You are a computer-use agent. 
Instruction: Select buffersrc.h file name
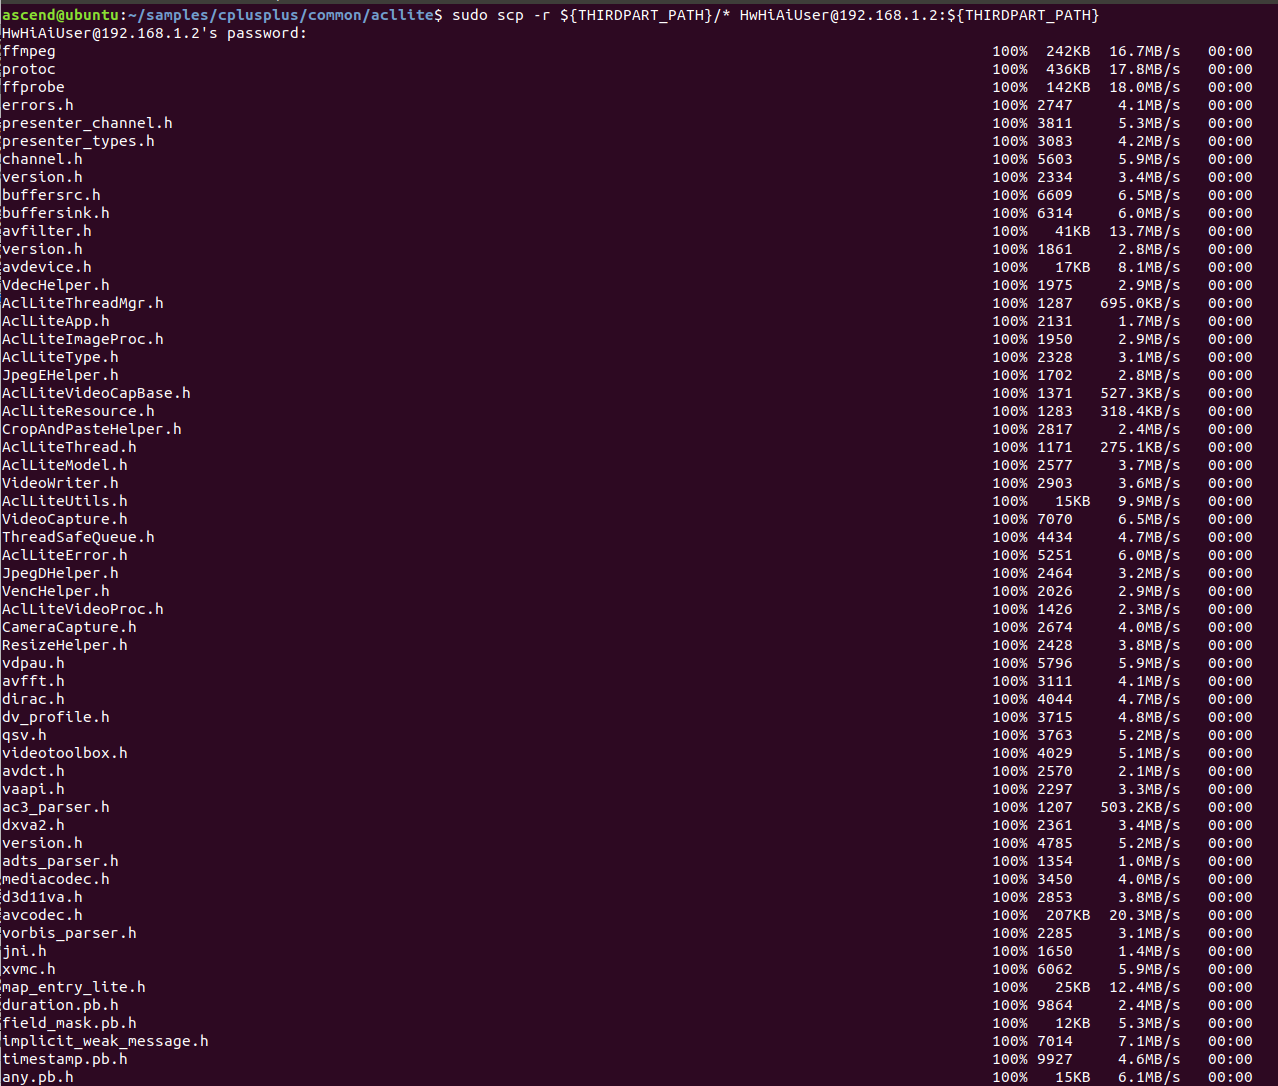click(x=51, y=195)
